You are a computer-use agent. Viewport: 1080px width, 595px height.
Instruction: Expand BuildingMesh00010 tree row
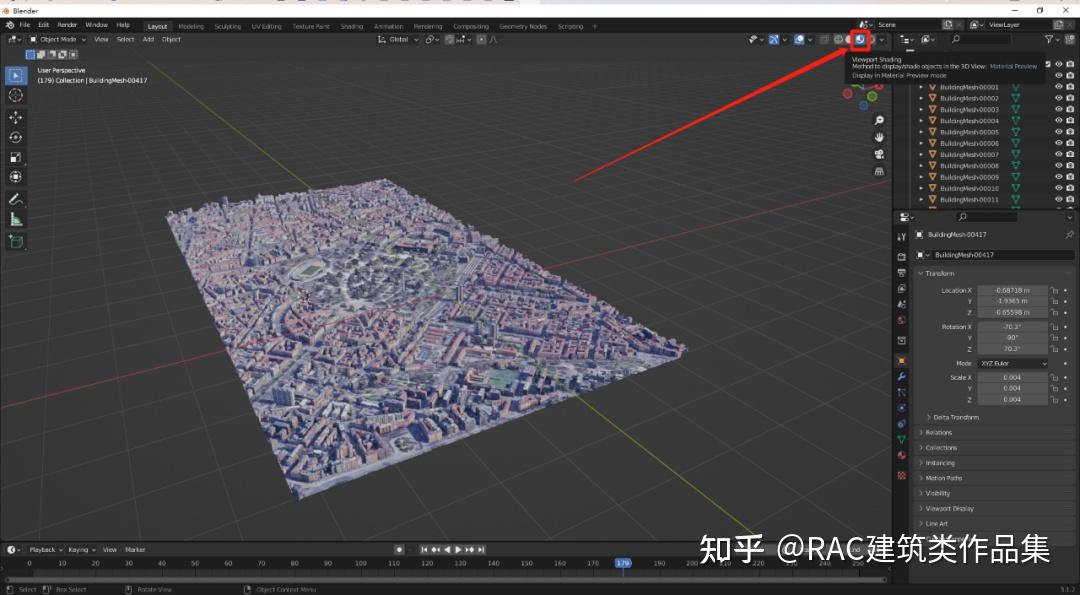click(922, 188)
